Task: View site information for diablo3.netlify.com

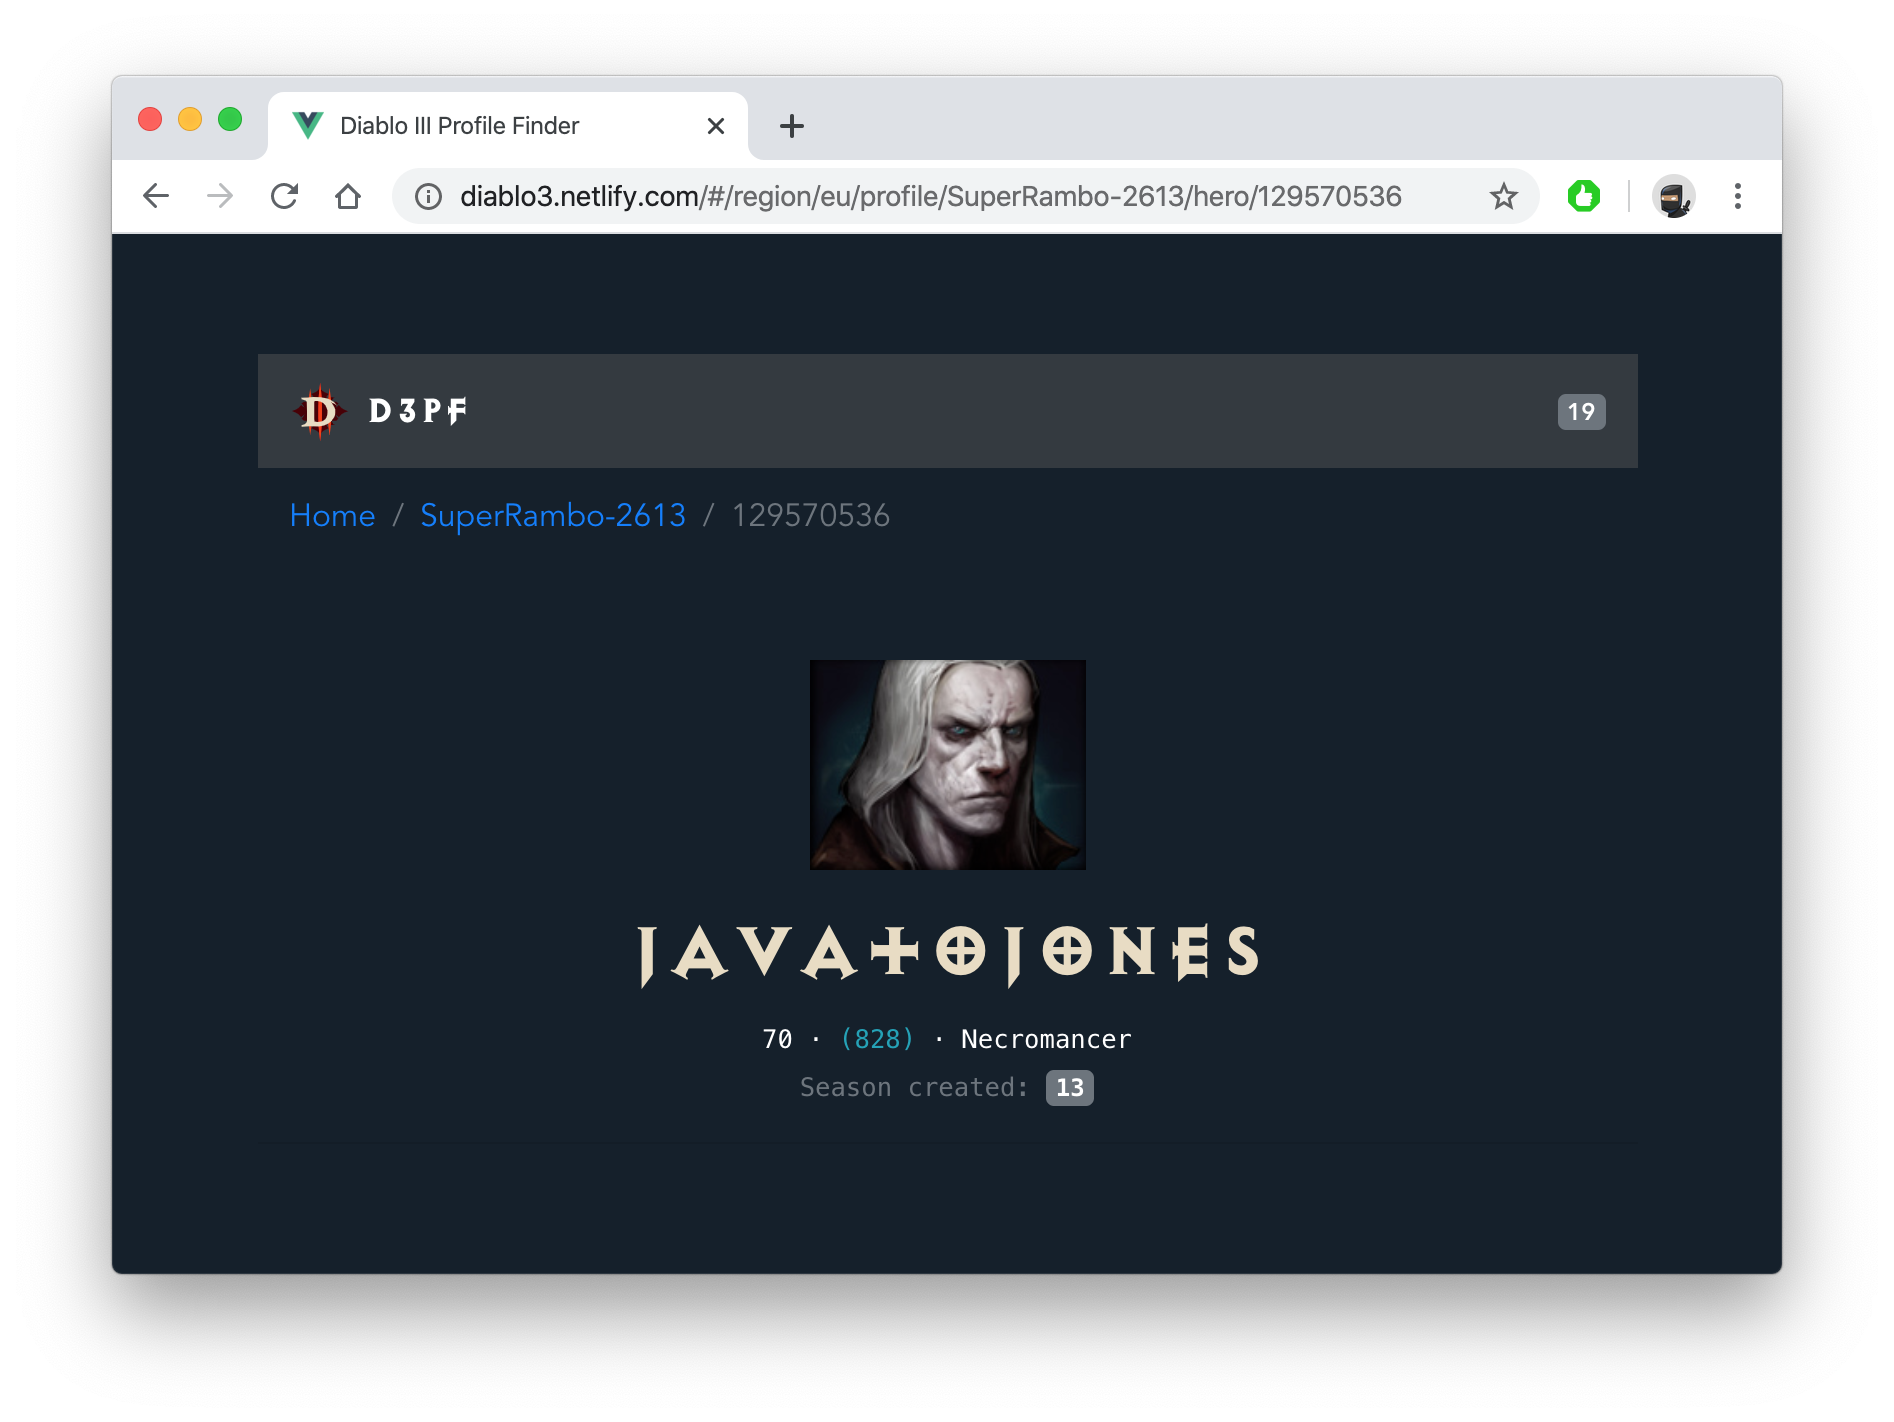Action: (x=428, y=197)
